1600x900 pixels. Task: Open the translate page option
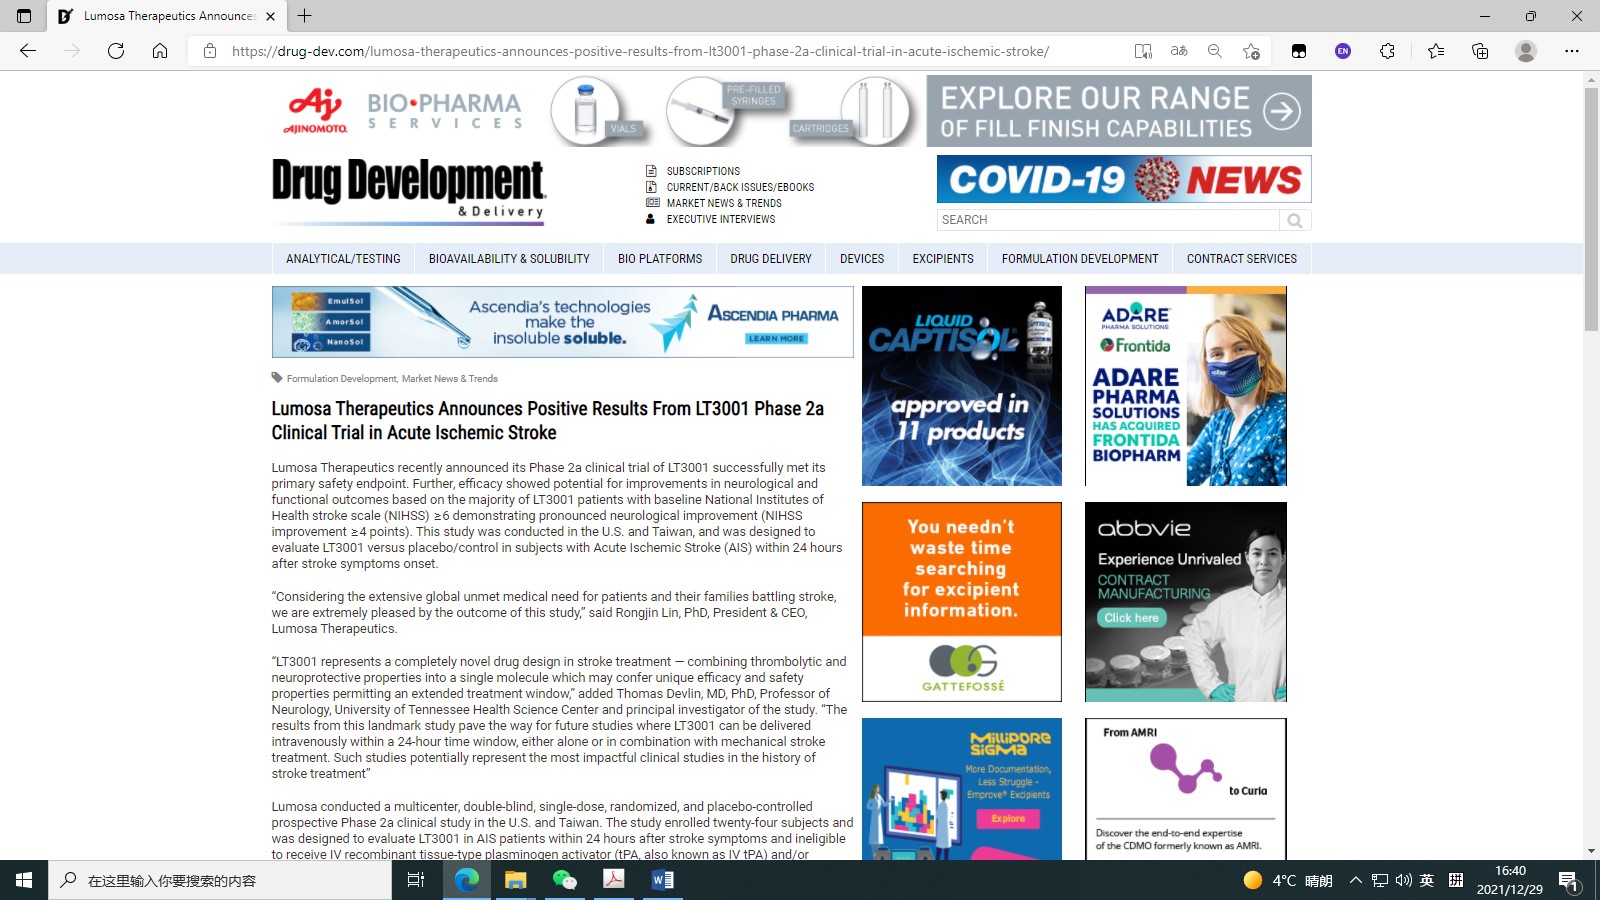1179,51
